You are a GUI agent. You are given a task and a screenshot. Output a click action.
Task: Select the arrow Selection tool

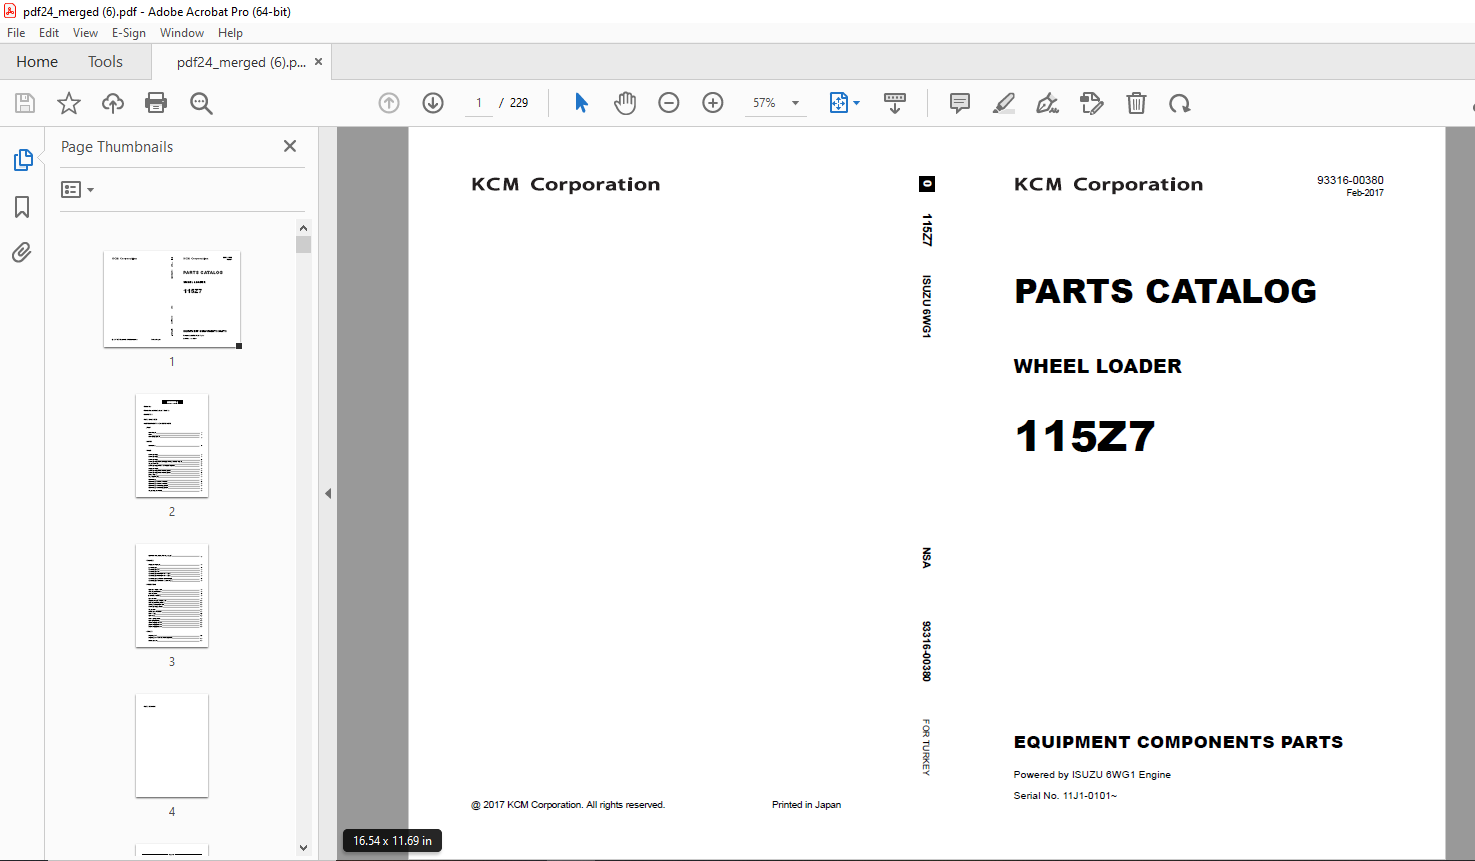581,103
